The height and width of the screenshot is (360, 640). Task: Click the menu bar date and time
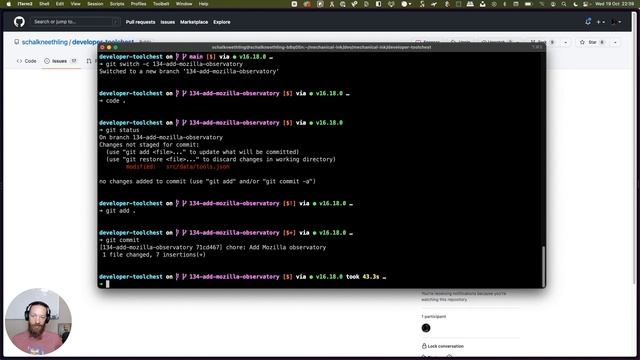click(x=614, y=4)
